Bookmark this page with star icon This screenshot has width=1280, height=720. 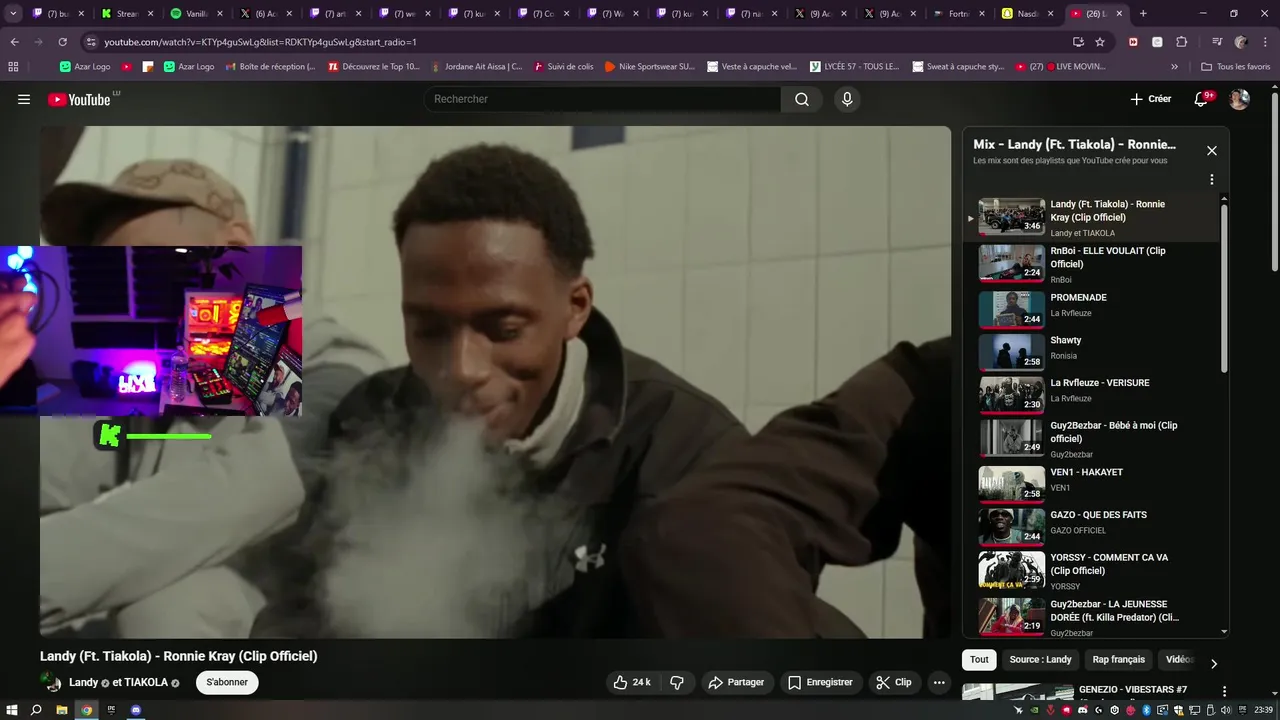[x=1100, y=42]
